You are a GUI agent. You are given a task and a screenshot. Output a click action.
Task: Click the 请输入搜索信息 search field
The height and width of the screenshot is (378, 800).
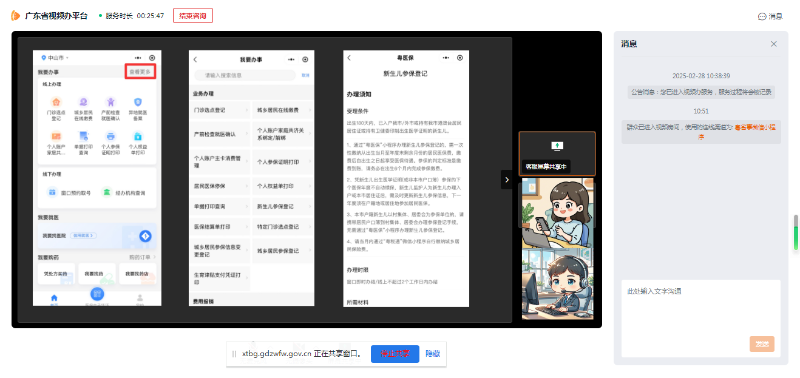(245, 75)
